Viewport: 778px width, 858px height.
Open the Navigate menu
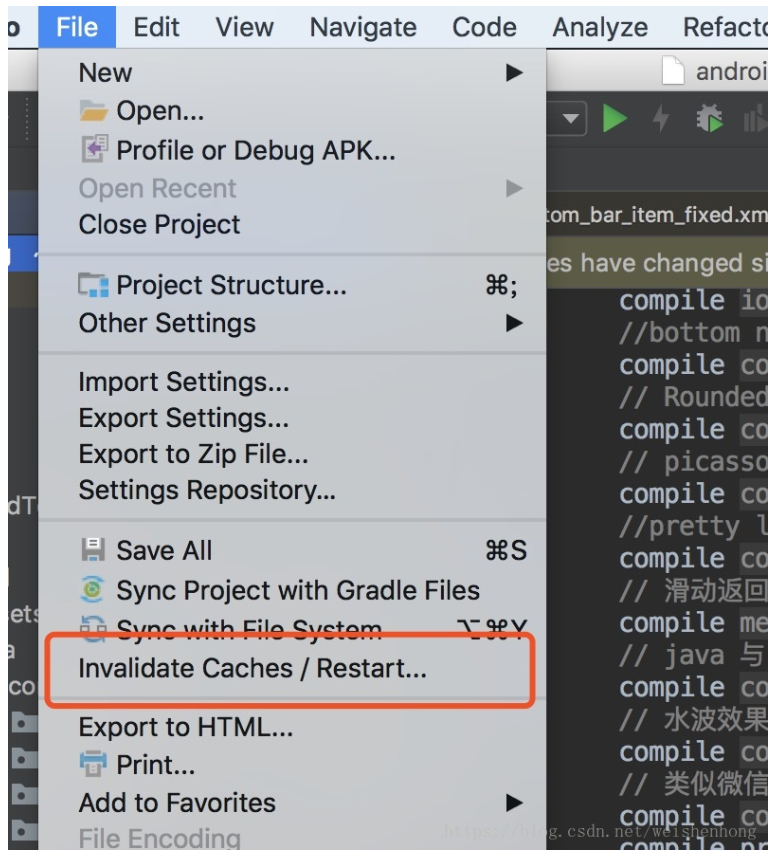[363, 27]
